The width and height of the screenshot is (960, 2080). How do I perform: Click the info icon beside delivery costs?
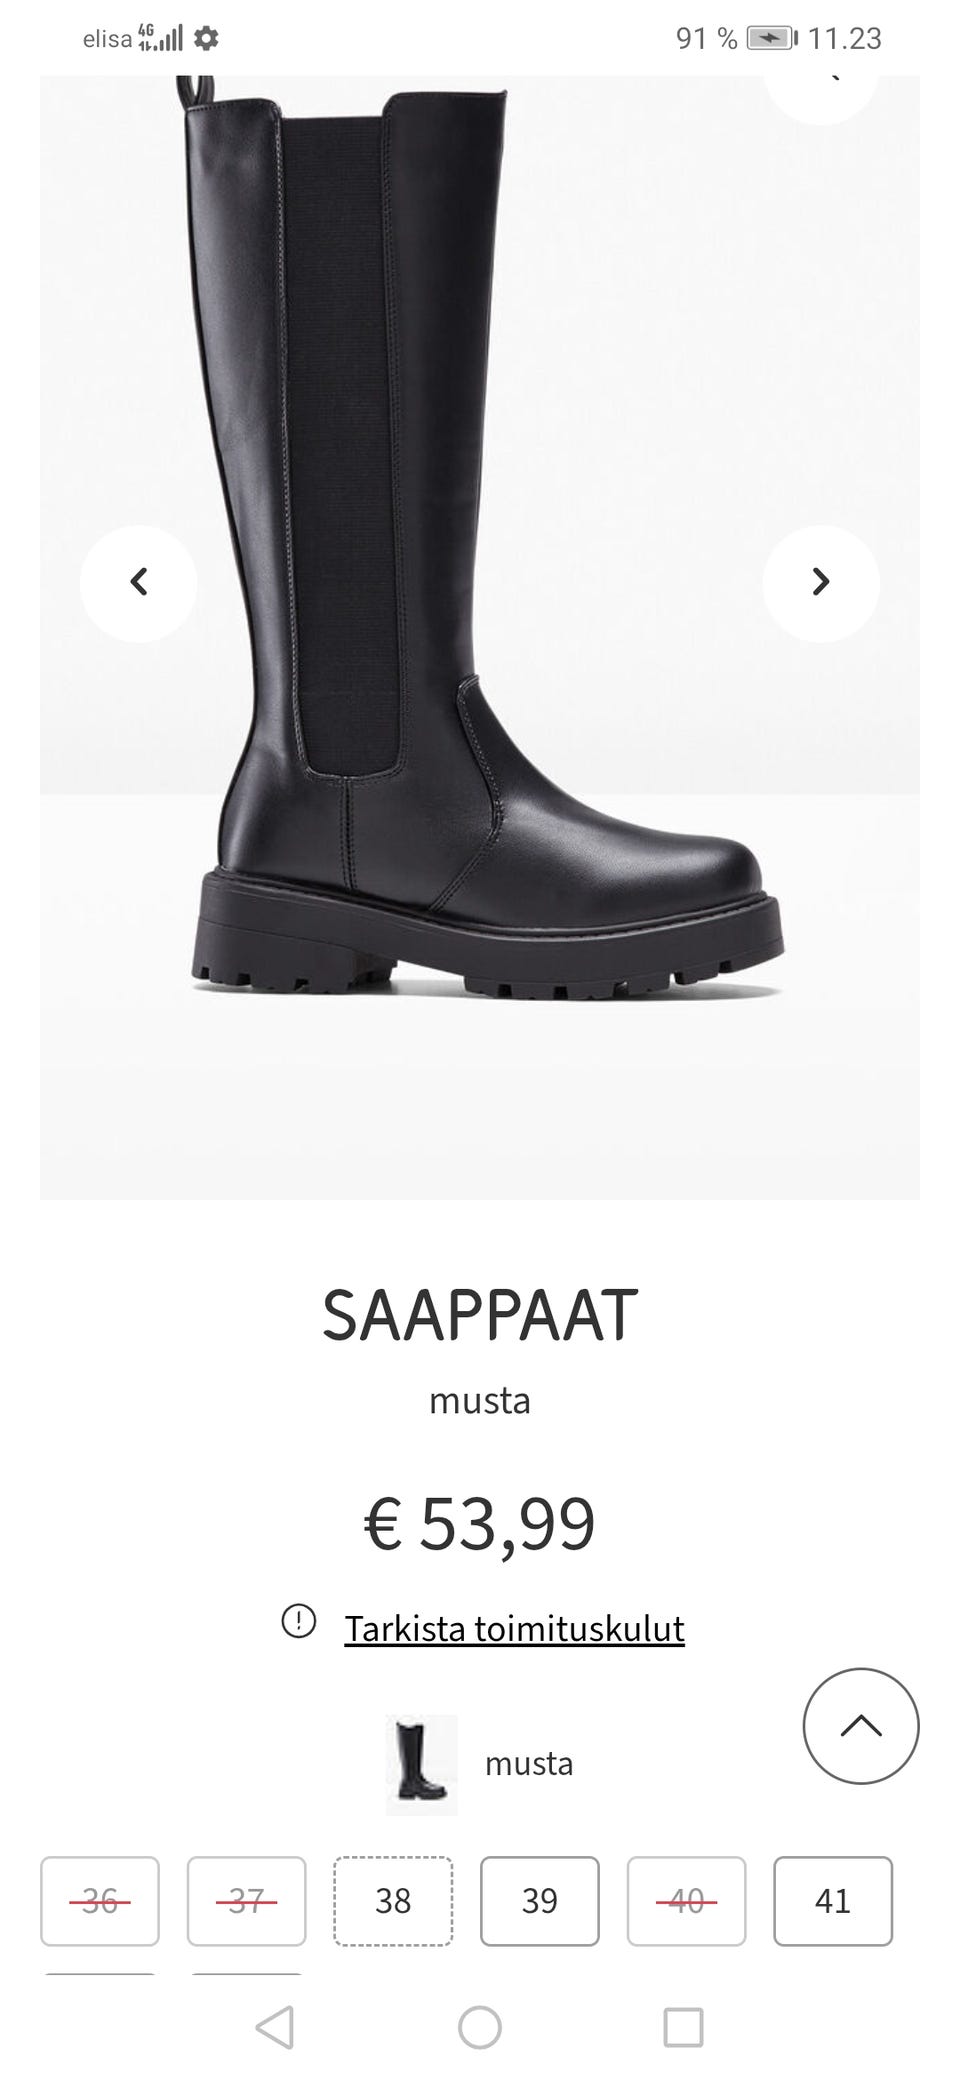click(x=298, y=1620)
